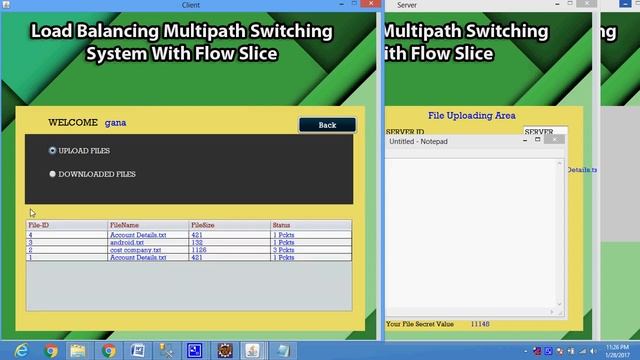Select cost company.txt file name
640x360 pixels.
click(x=136, y=250)
